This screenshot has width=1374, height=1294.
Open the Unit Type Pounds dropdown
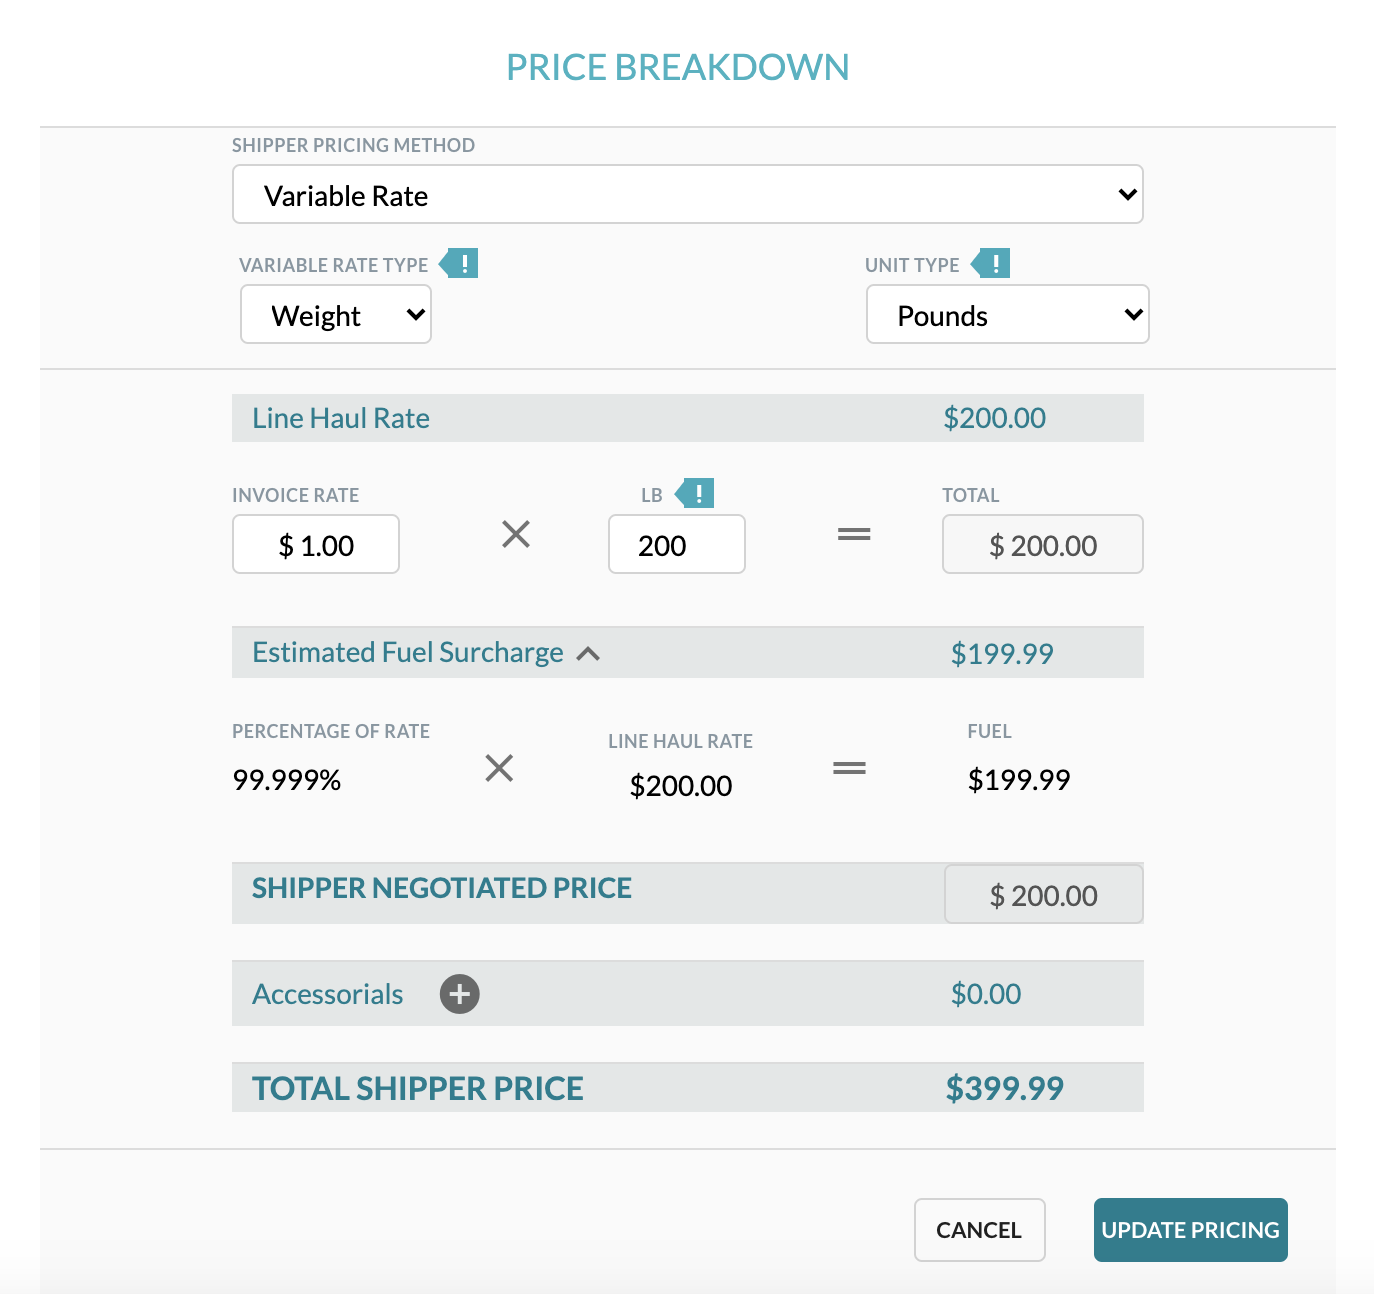[1007, 315]
